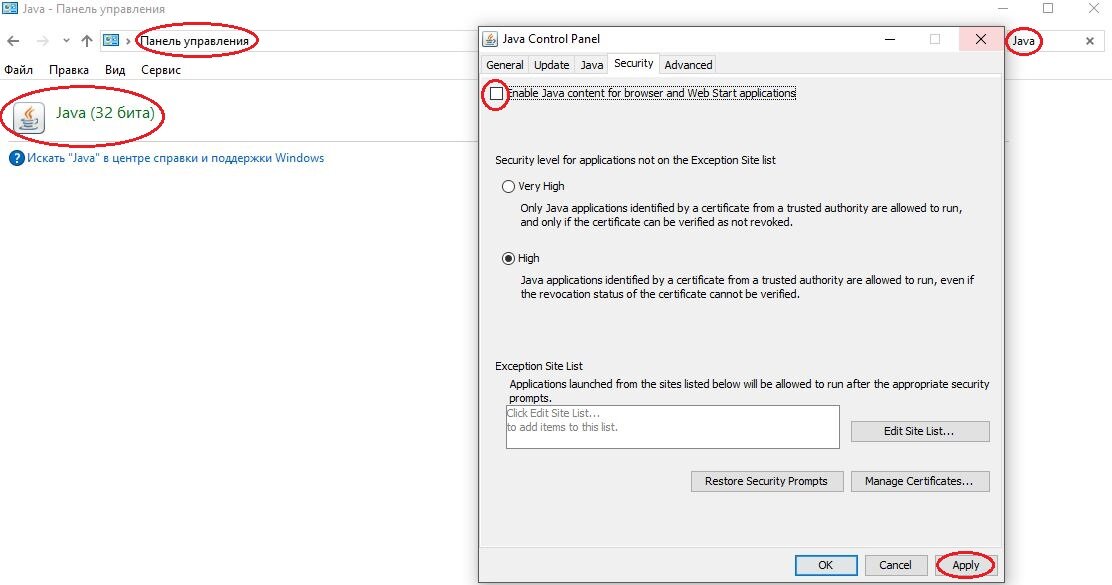1112x585 pixels.
Task: Go up one folder level with up arrow
Action: tap(87, 41)
